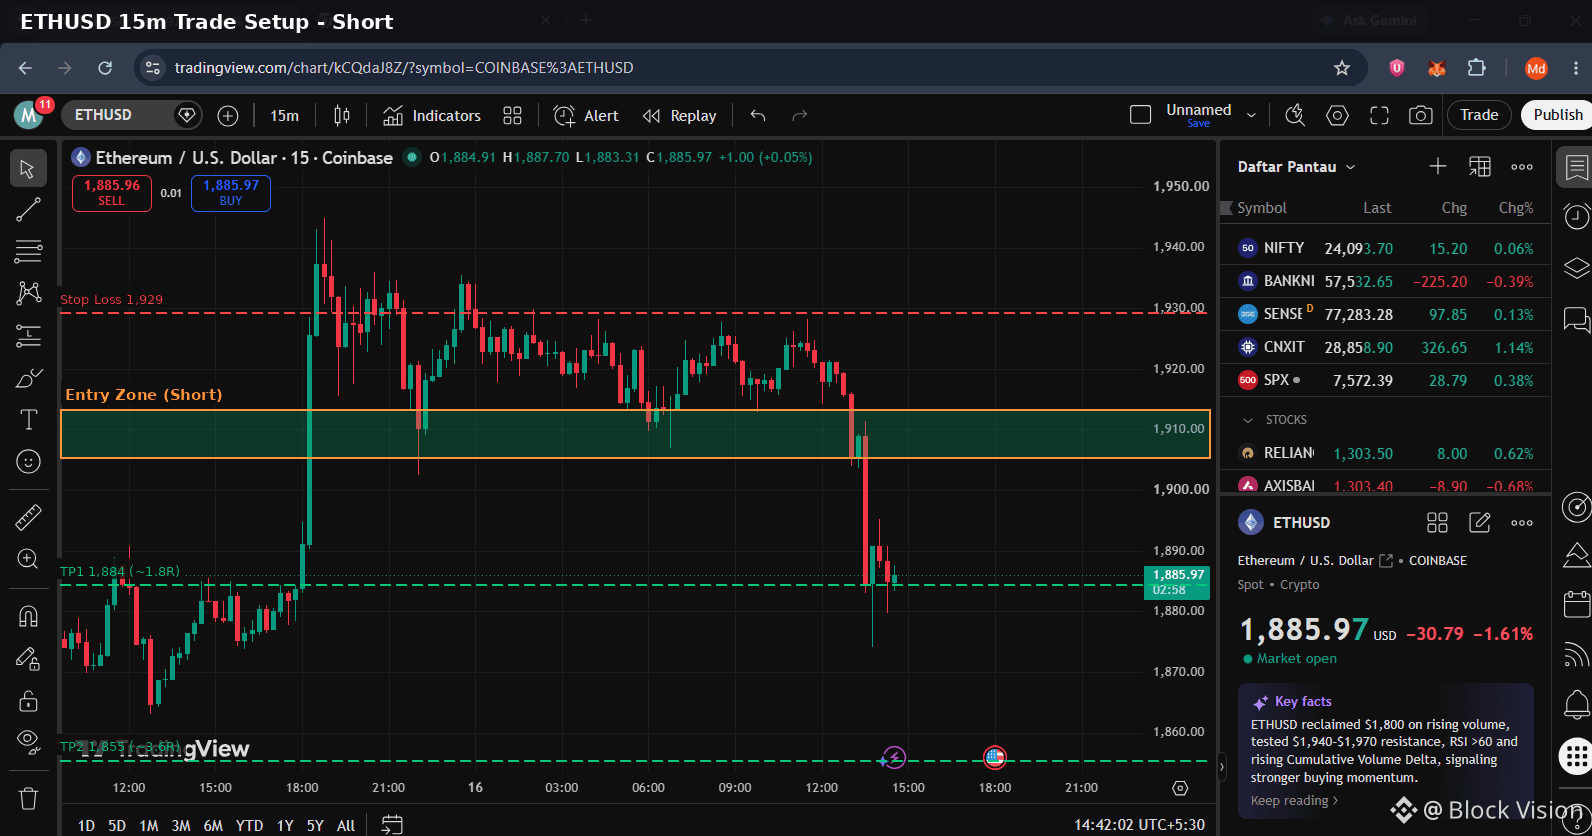Select the Text annotation tool

28,419
